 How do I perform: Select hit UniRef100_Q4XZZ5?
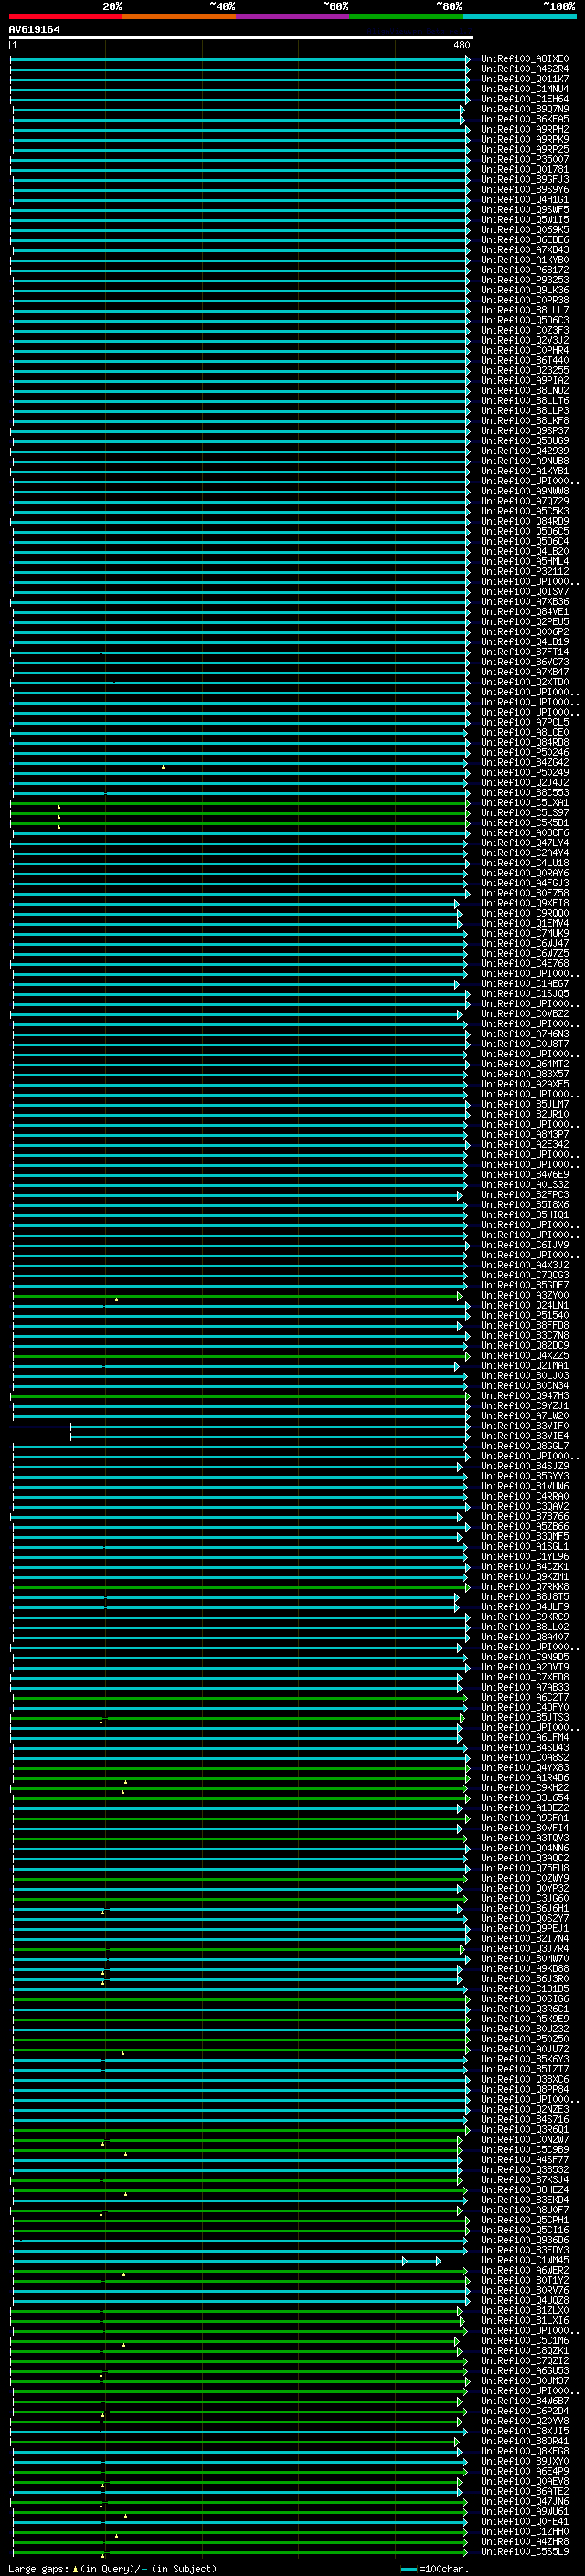coord(524,1356)
